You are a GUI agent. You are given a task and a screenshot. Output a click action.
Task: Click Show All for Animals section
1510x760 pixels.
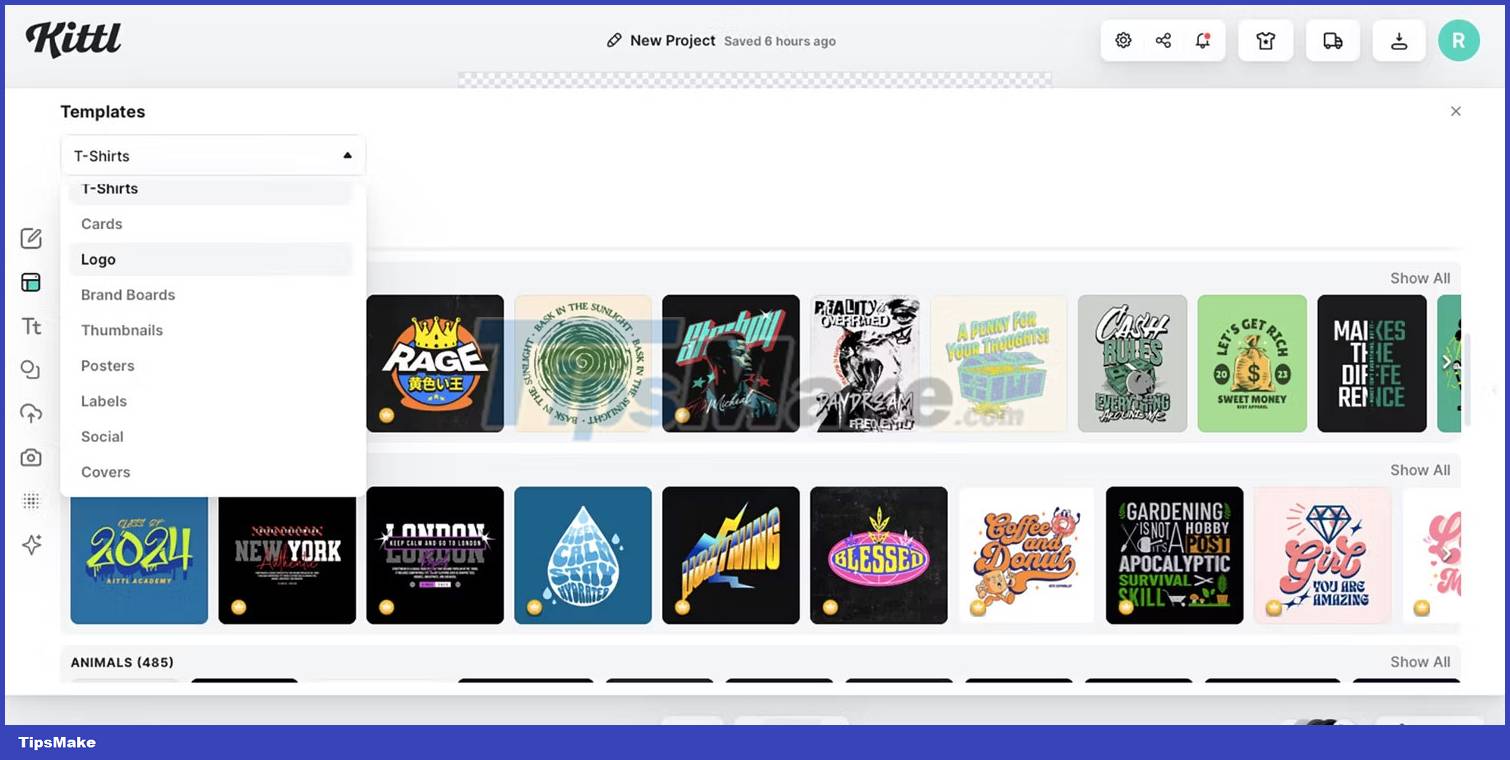(x=1420, y=662)
